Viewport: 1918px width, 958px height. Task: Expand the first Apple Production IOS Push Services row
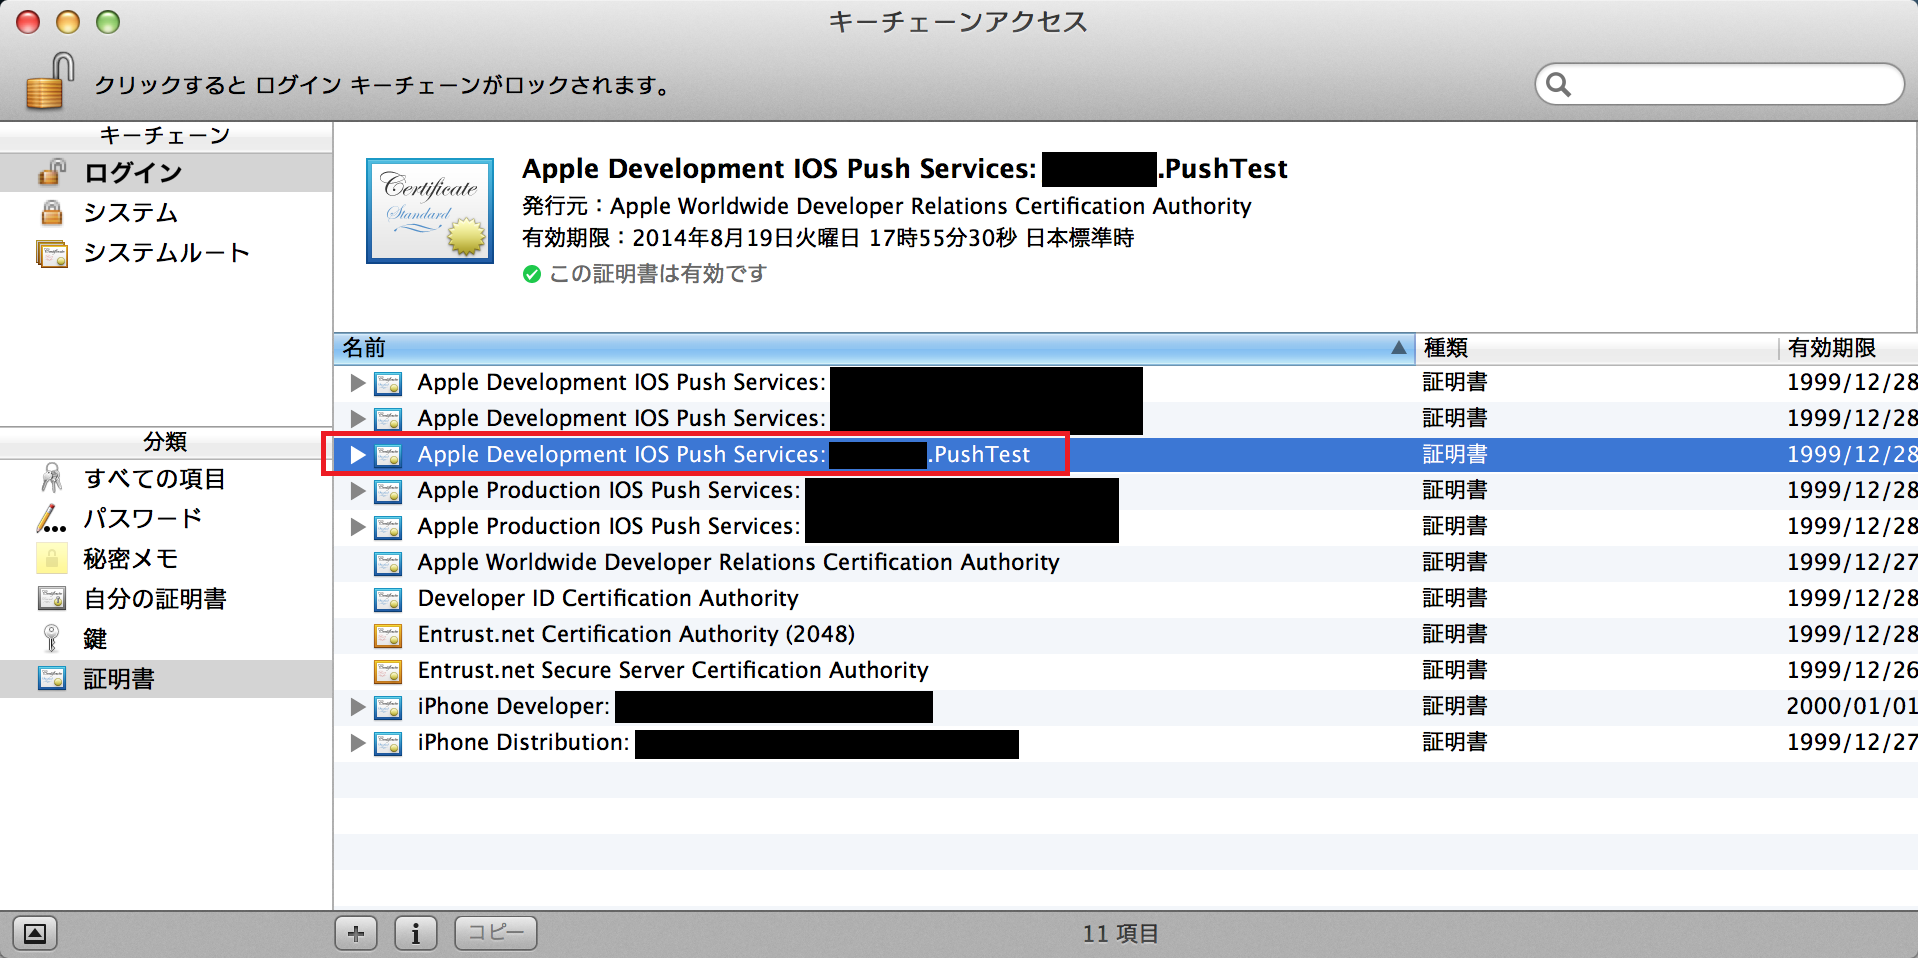[357, 491]
